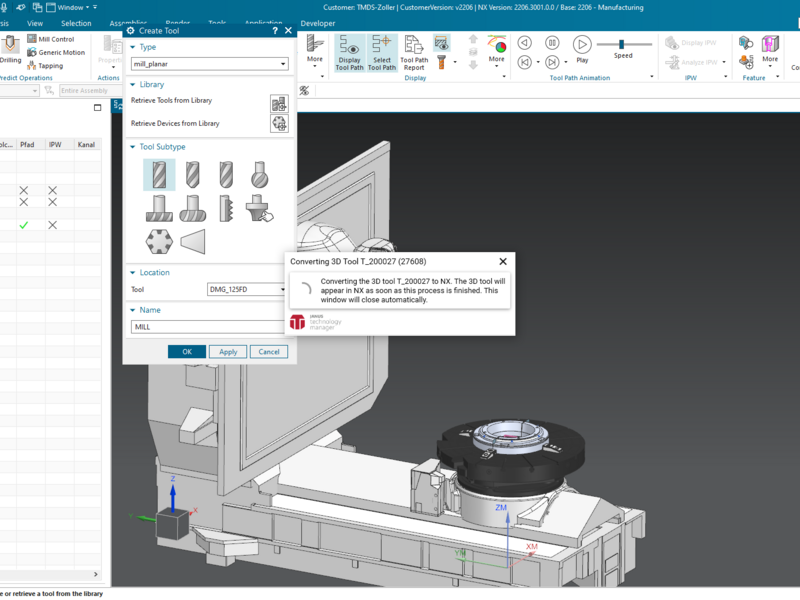Maximize the operation navigator panel
Viewport: 800px width, 600px height.
pos(97,108)
